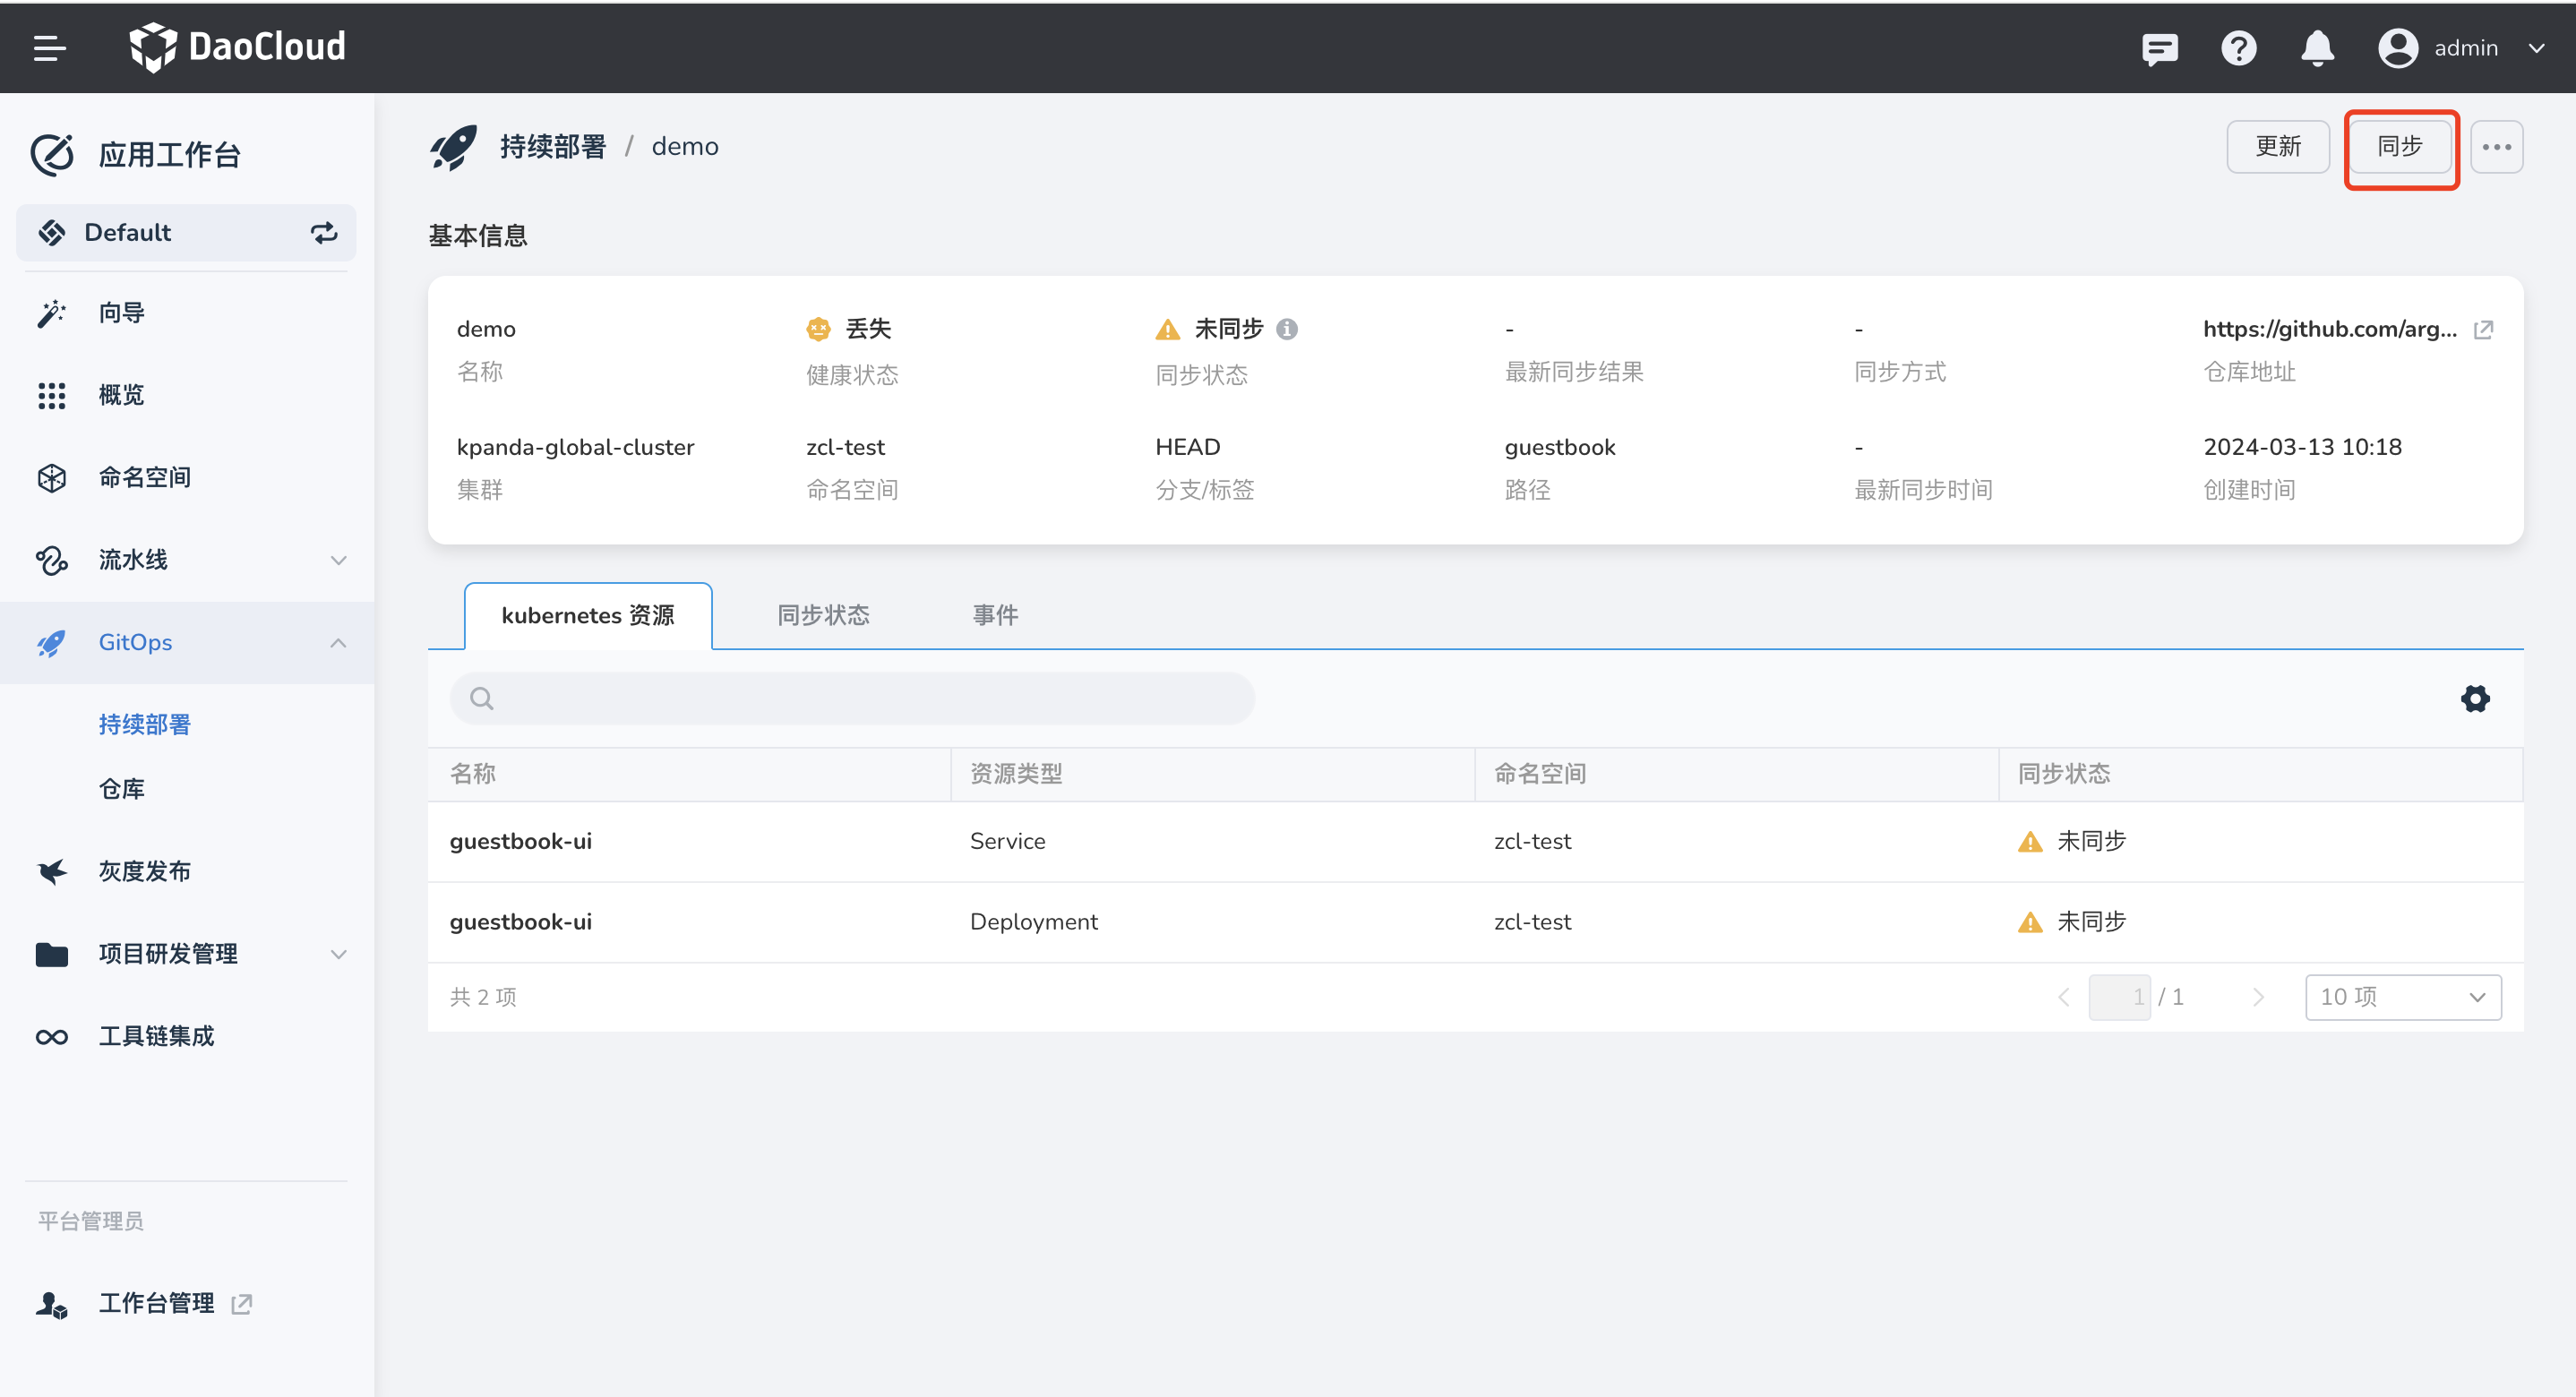
Task: Open the 仓库 sidebar item
Action: (122, 789)
